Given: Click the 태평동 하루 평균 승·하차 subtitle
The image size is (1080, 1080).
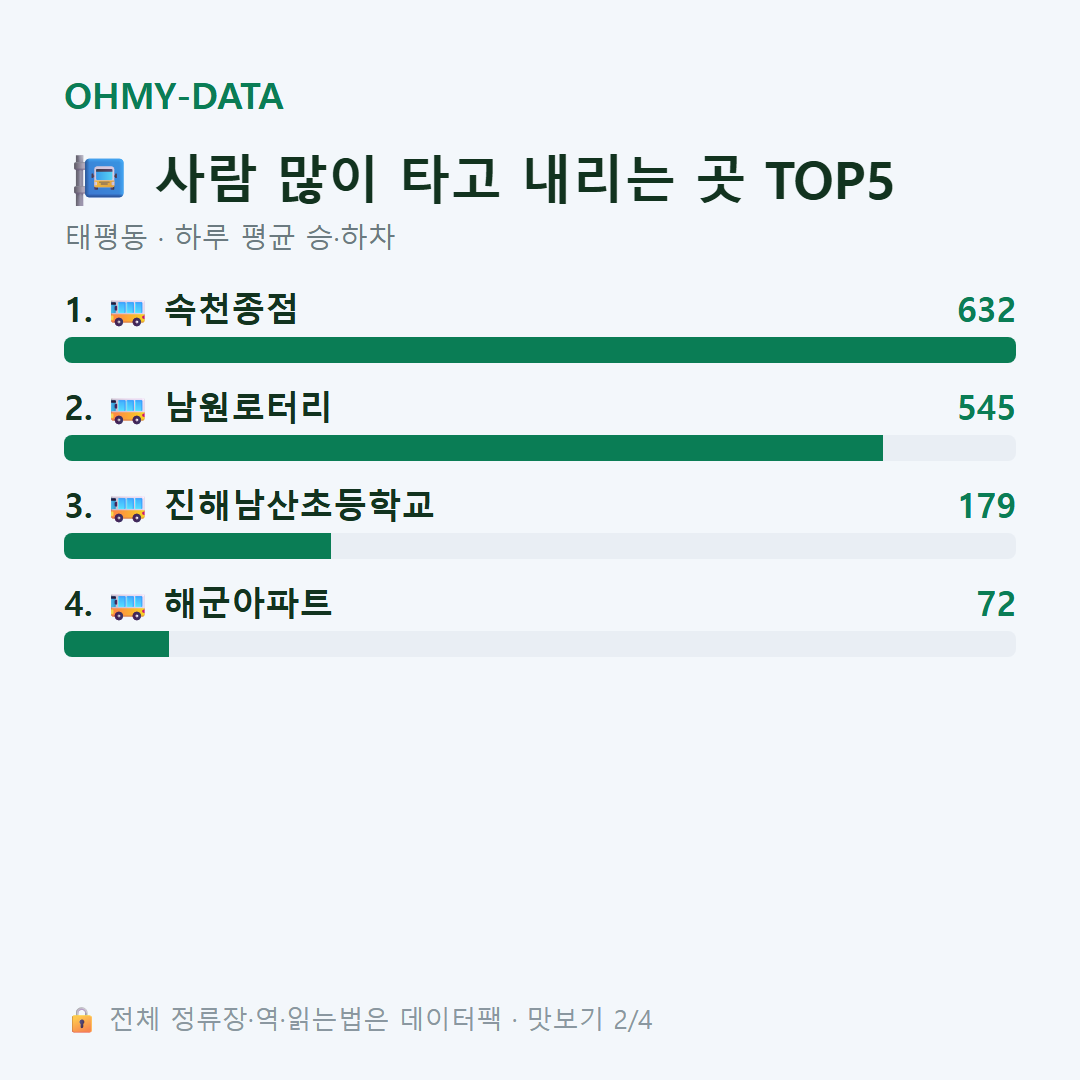Looking at the screenshot, I should click(230, 237).
